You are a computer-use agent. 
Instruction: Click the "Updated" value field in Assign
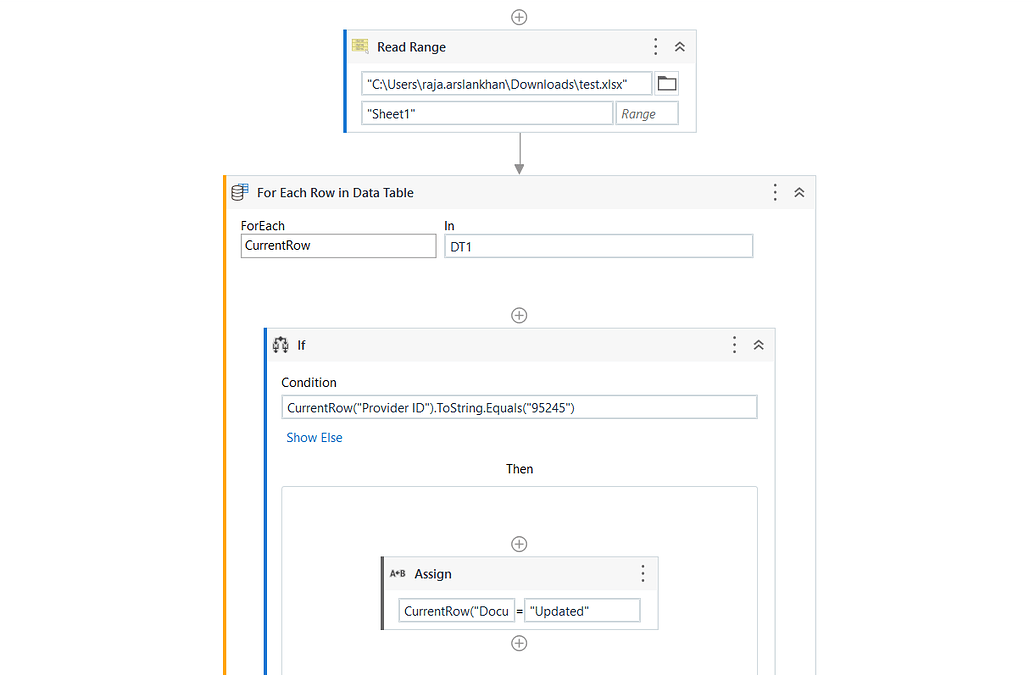(x=582, y=611)
